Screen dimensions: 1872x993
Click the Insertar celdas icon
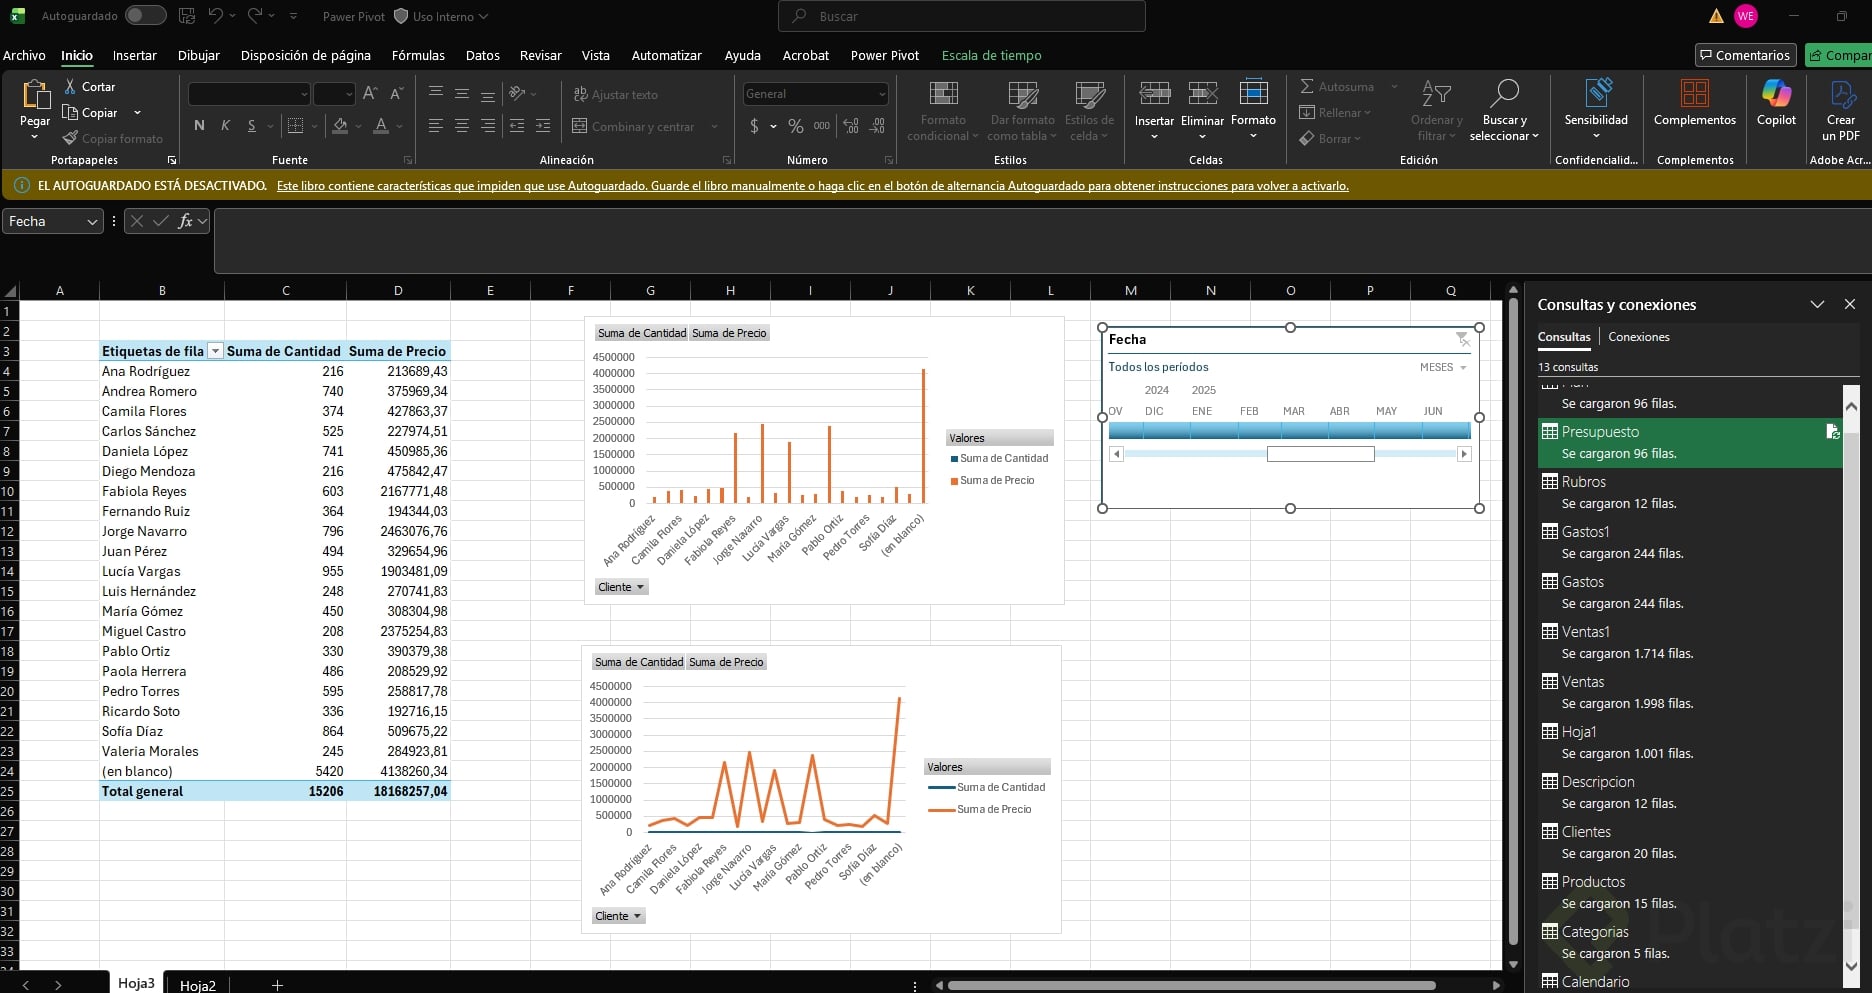(1154, 95)
